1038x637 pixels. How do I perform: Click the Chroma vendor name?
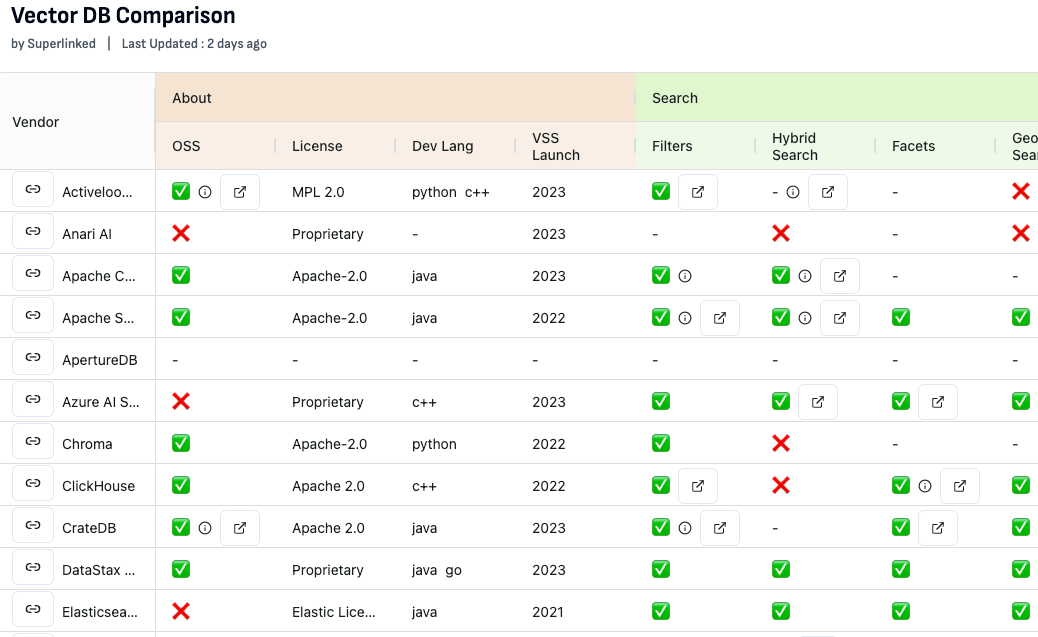(87, 444)
